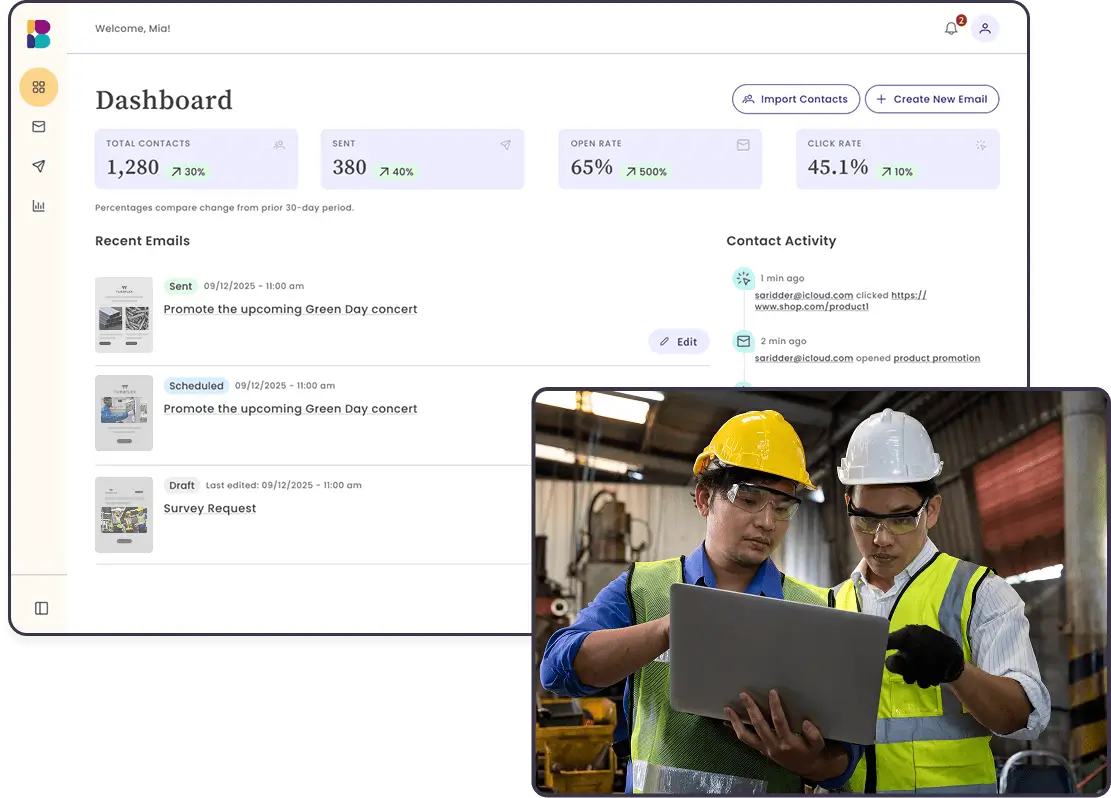View analytics via the bar chart sidebar icon
This screenshot has height=798, width=1111.
pos(38,205)
